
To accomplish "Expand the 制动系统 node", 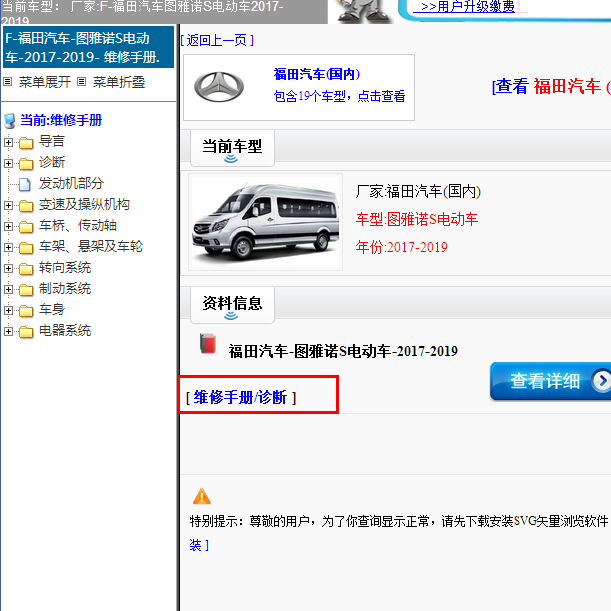I will (8, 290).
